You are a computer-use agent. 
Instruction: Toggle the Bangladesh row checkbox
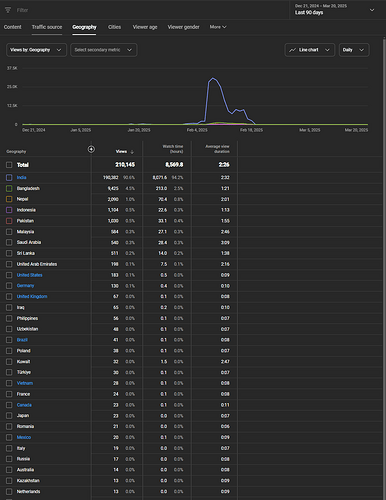pyautogui.click(x=9, y=188)
